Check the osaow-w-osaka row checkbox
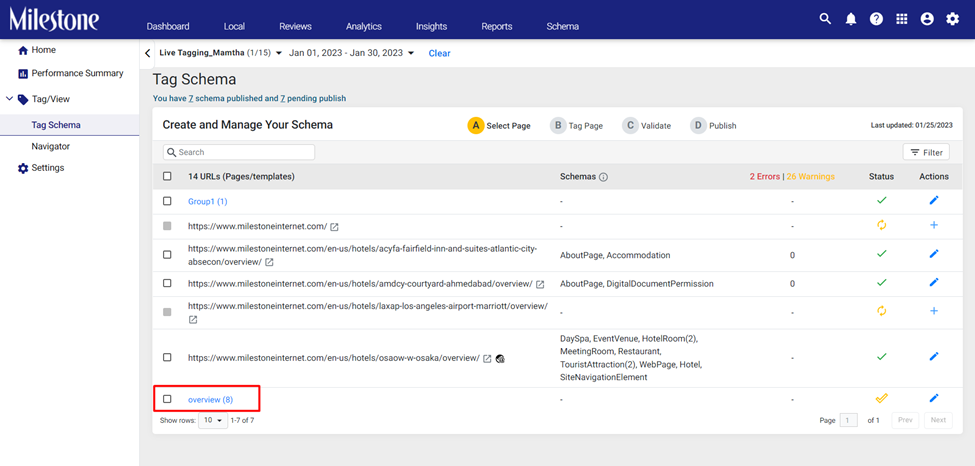The width and height of the screenshot is (975, 466). tap(167, 357)
